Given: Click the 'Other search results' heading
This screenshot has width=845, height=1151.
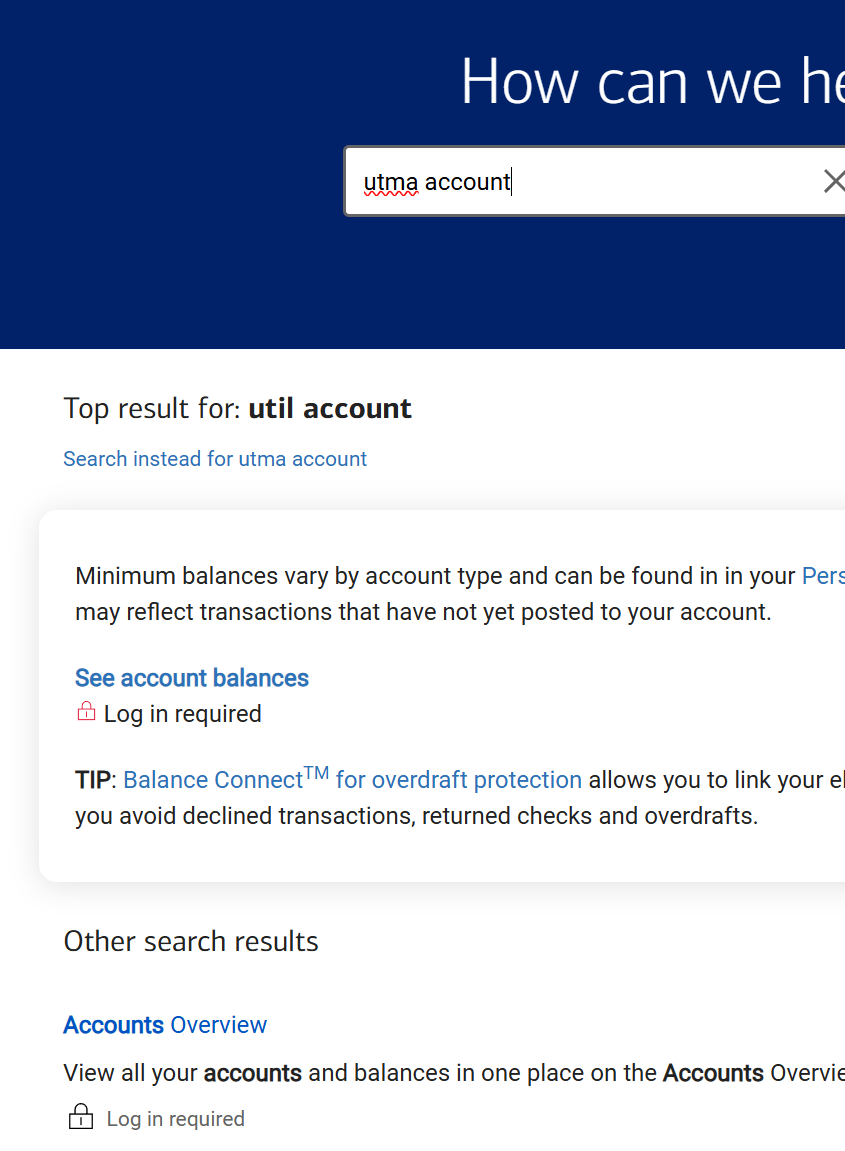Looking at the screenshot, I should pos(191,941).
